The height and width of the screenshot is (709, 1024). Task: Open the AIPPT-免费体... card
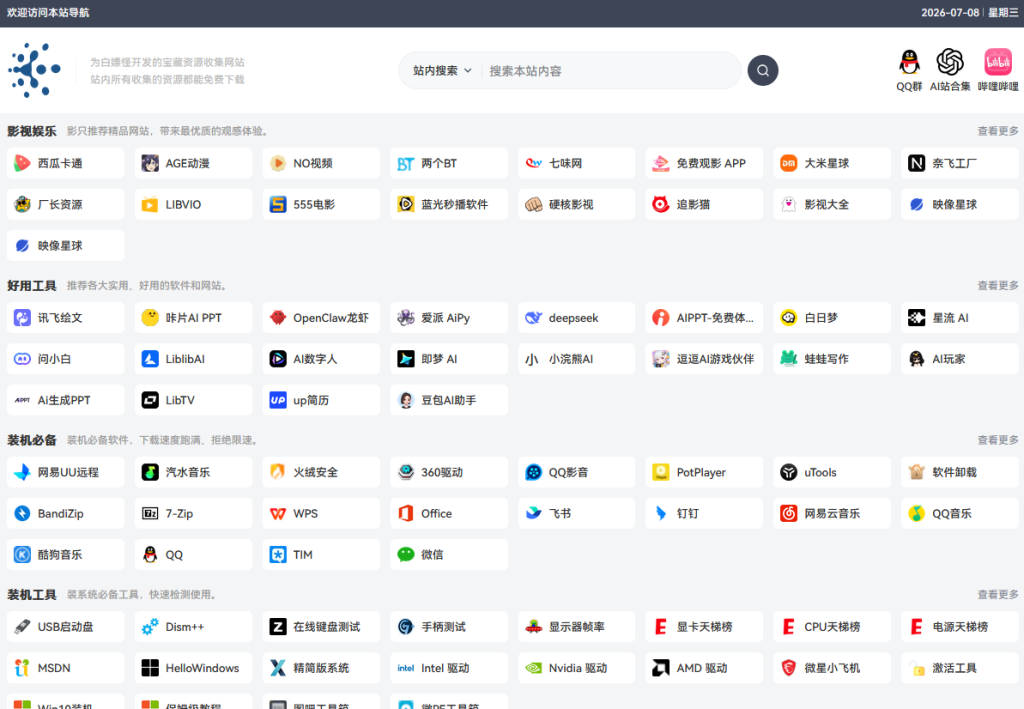coord(704,318)
